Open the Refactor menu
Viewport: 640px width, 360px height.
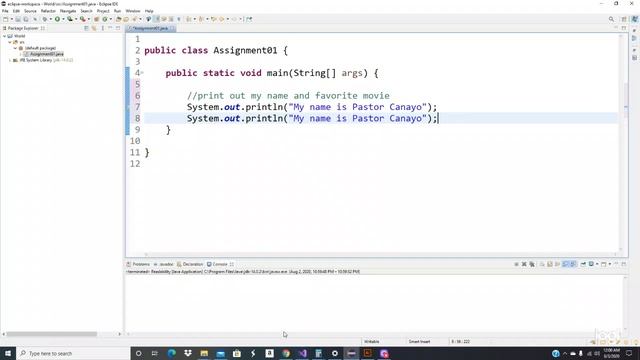(48, 11)
